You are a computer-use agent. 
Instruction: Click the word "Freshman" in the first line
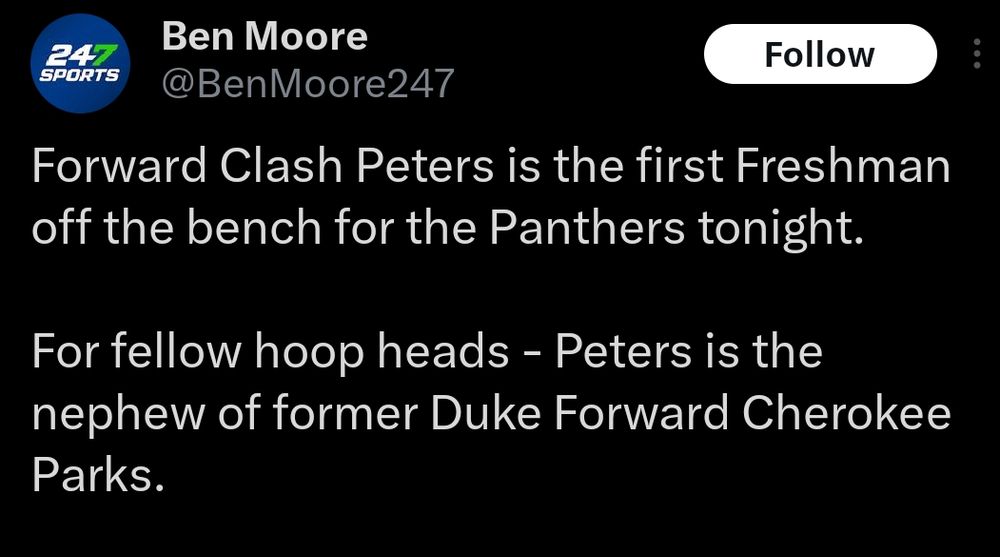point(843,166)
